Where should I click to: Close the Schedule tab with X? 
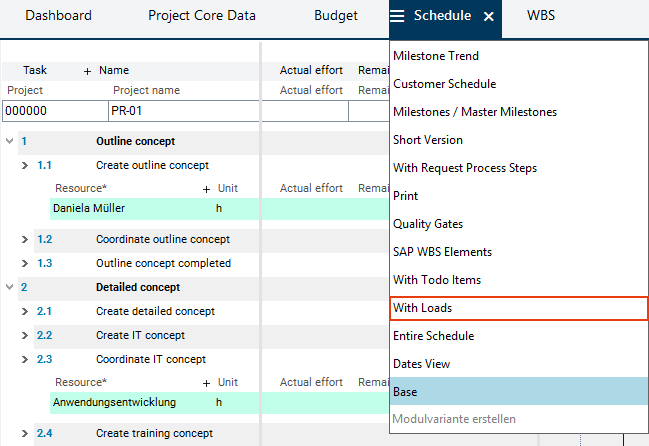coord(488,17)
